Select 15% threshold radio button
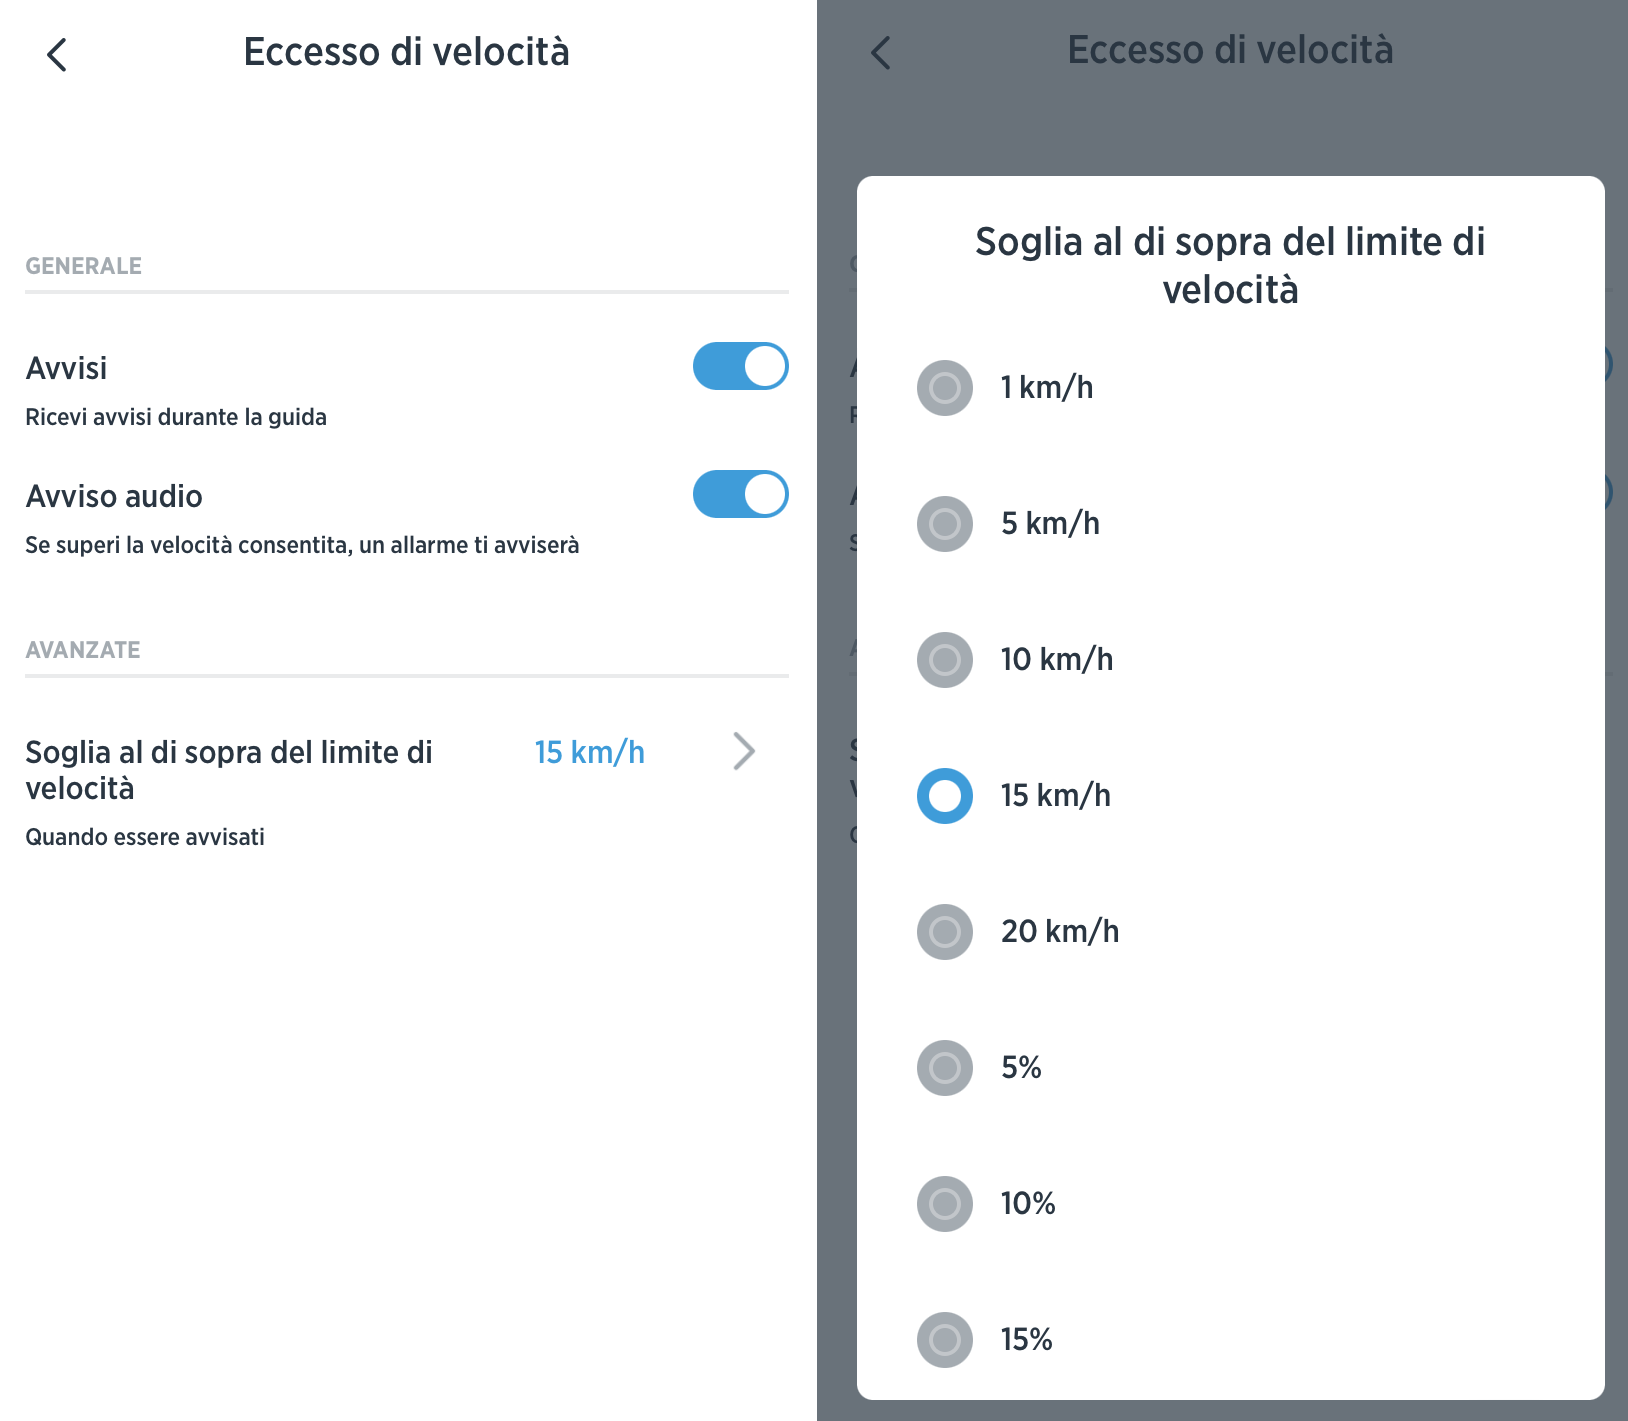The image size is (1628, 1421). (945, 1340)
